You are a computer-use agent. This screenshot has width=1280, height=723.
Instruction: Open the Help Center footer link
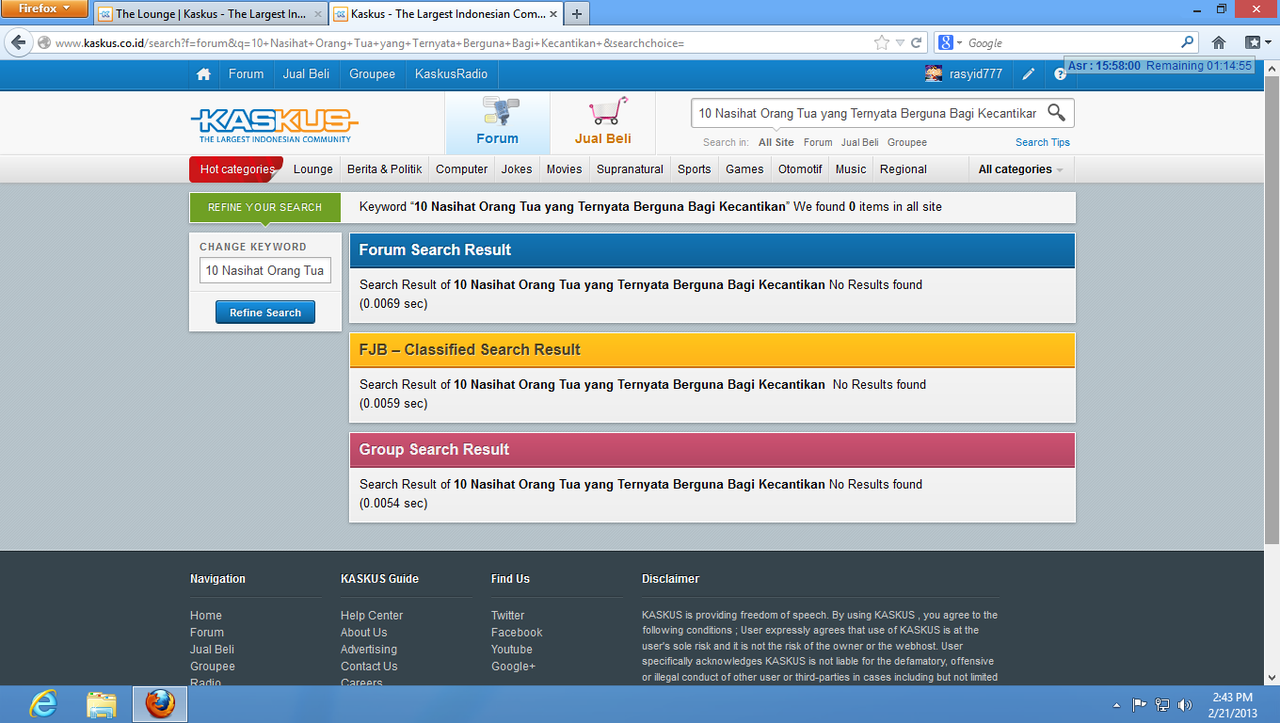click(372, 615)
